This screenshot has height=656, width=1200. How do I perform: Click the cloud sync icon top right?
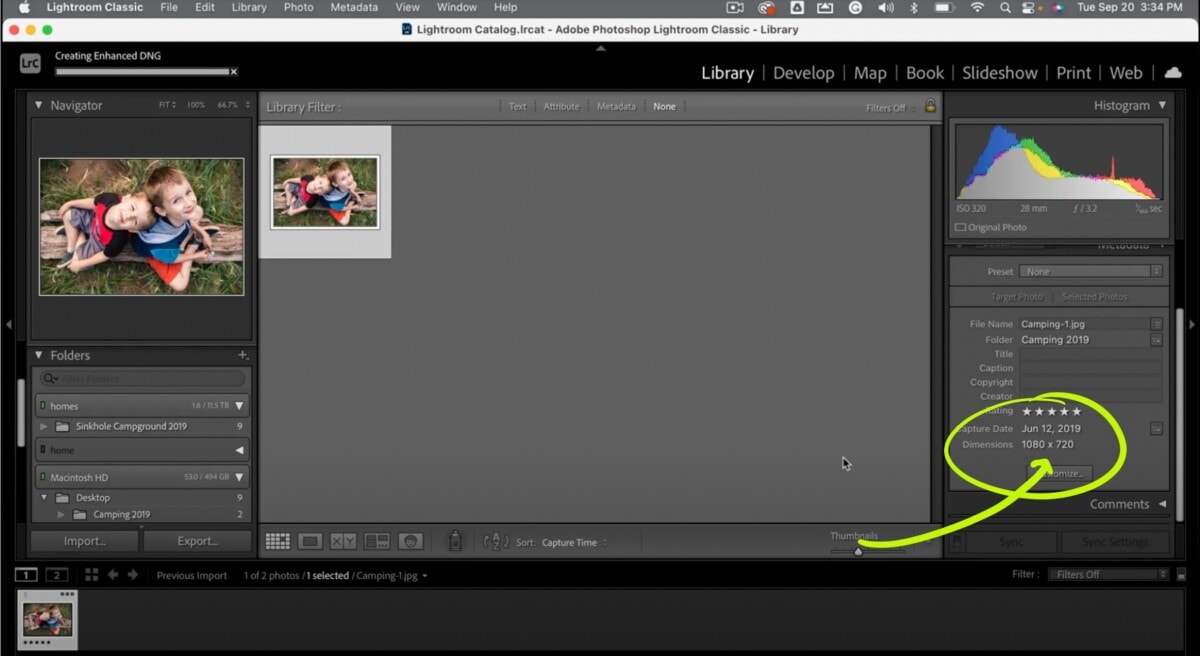point(1170,72)
